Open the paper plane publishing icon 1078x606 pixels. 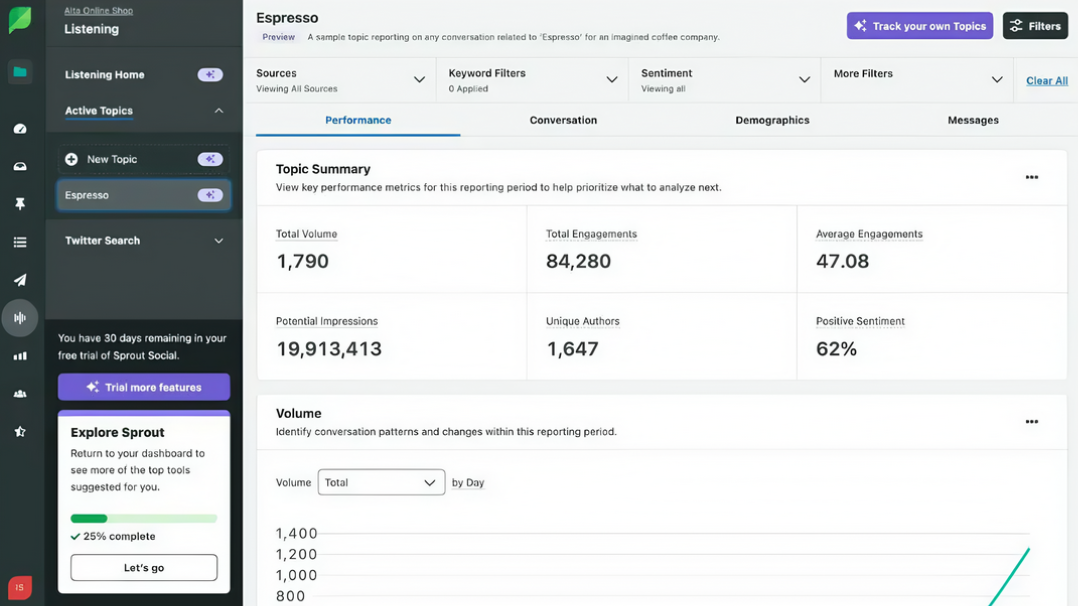(20, 281)
